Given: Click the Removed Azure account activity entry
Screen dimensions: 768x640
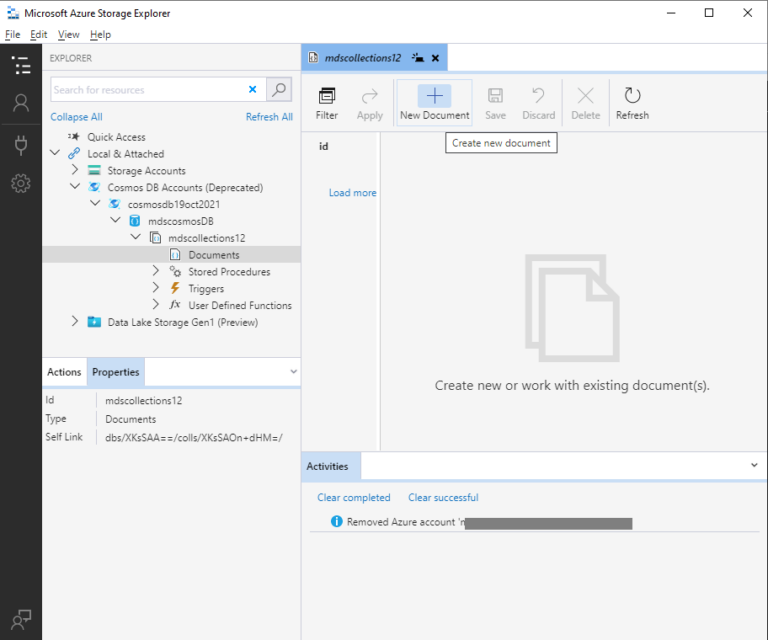Looking at the screenshot, I should pos(534,522).
